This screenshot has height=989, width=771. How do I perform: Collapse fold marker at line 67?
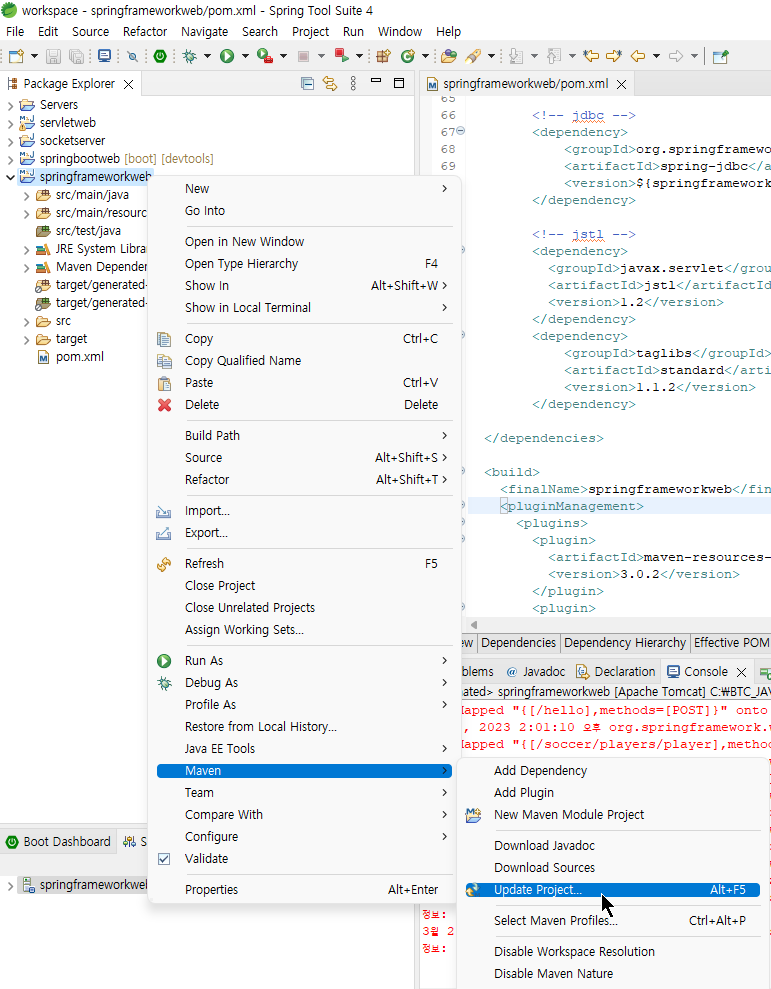pyautogui.click(x=461, y=131)
